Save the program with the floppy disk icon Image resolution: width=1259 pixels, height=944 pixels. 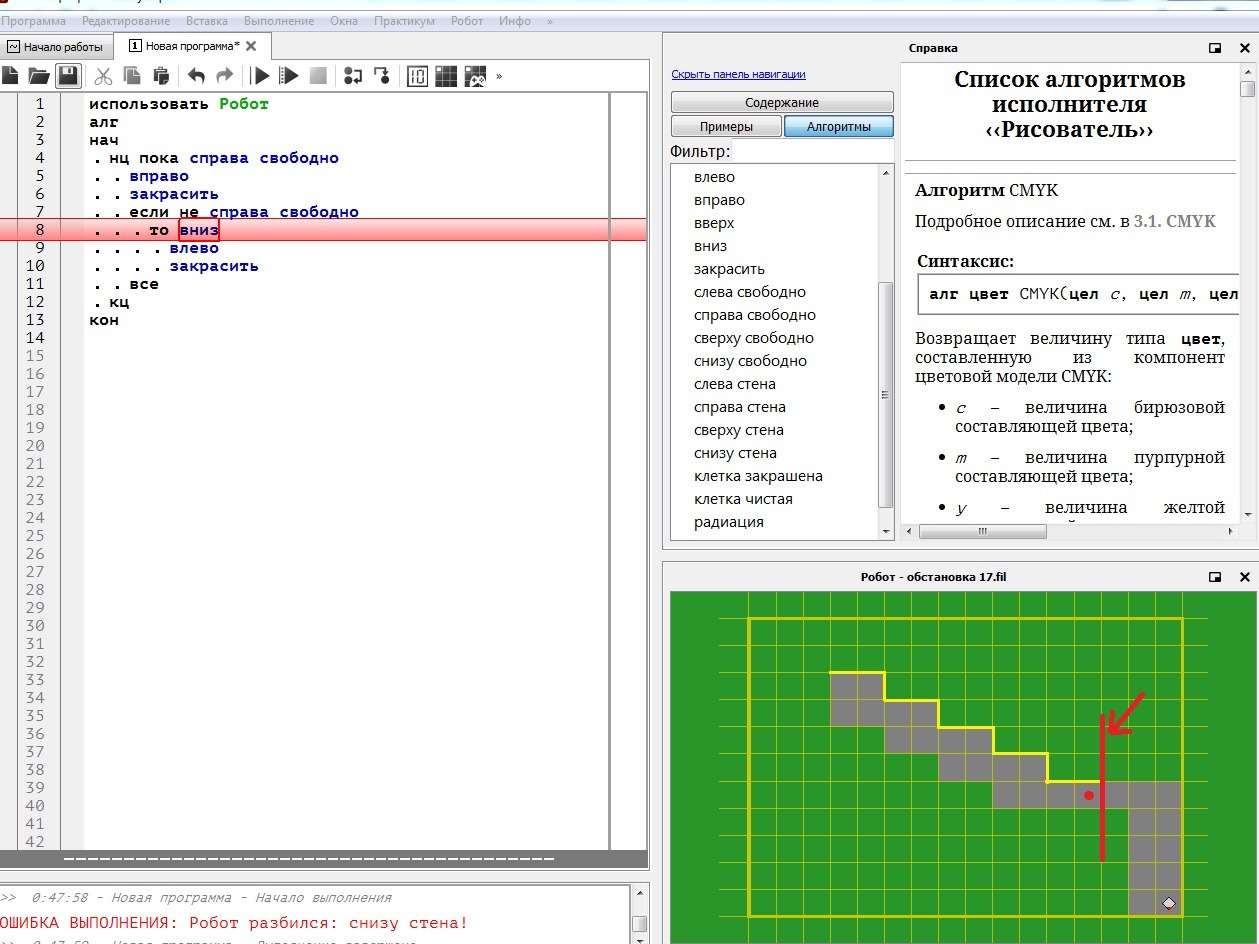click(68, 76)
